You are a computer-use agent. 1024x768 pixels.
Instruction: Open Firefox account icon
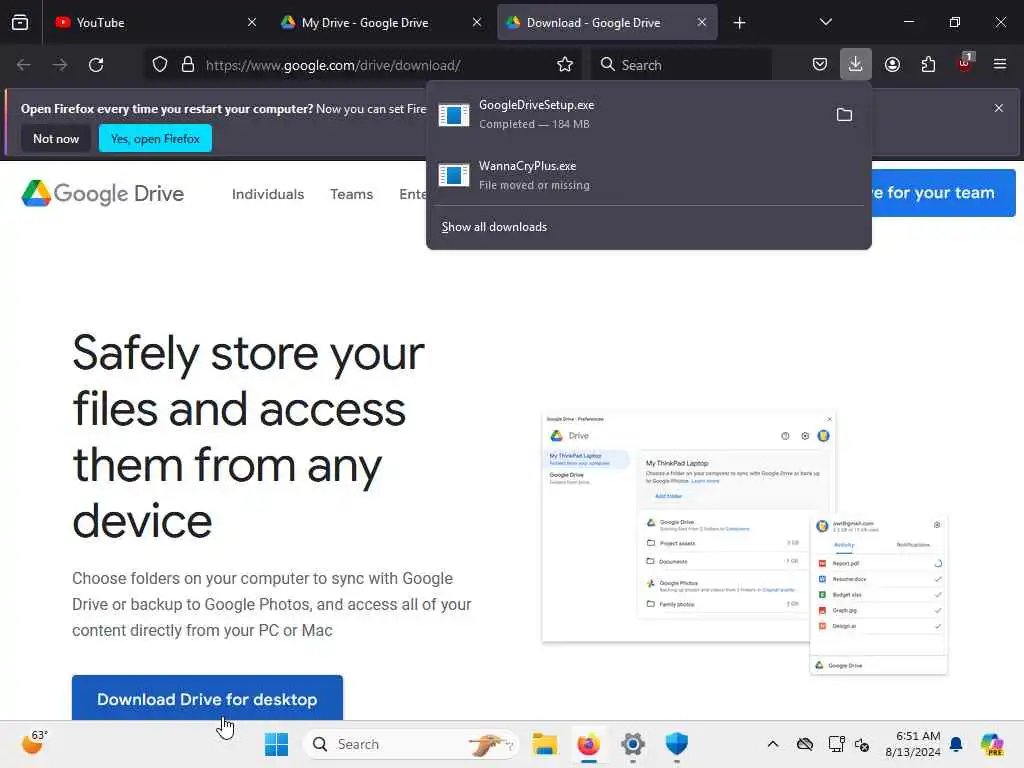tap(892, 65)
